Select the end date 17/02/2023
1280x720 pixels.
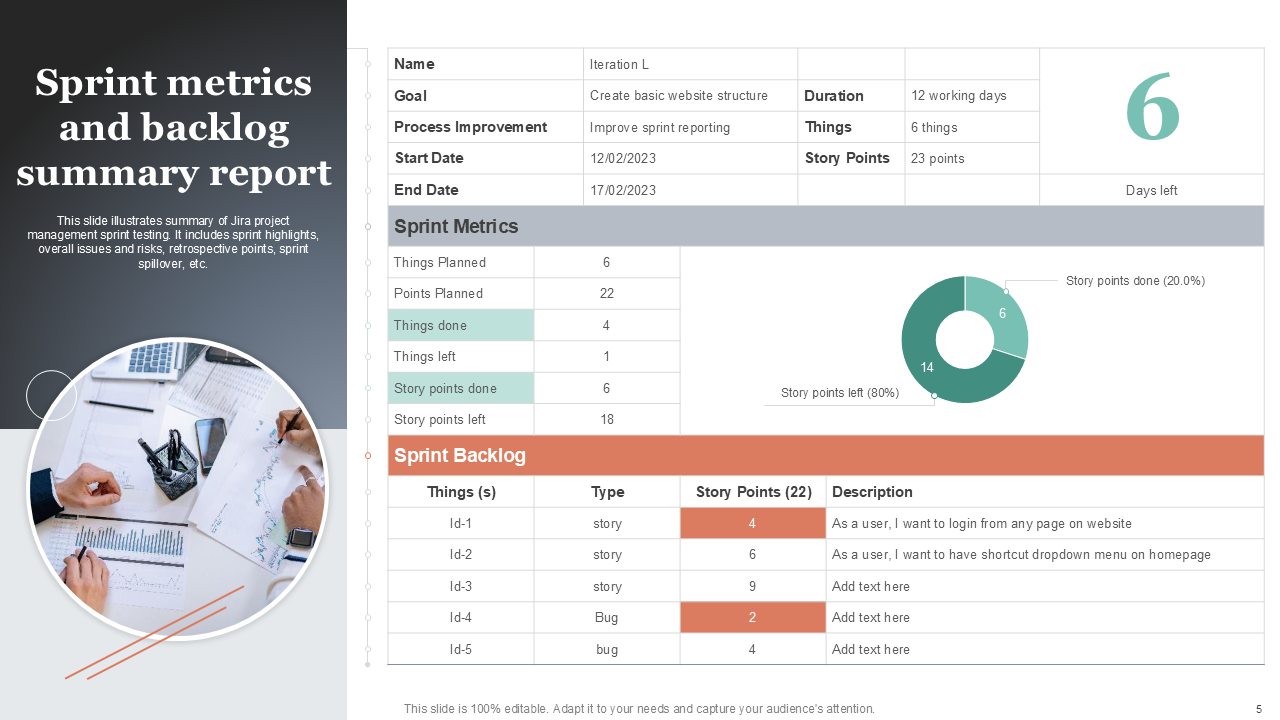pyautogui.click(x=623, y=190)
